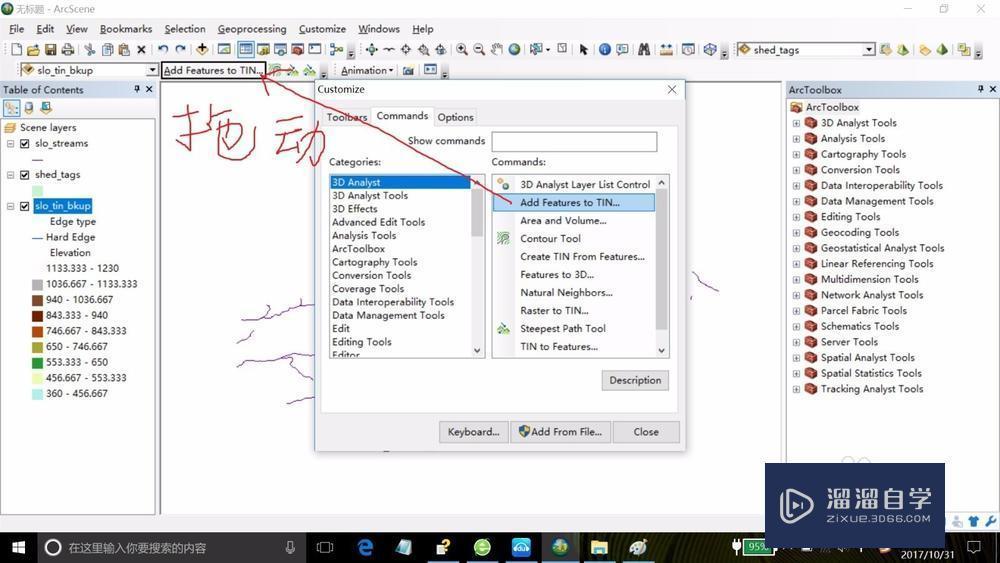
Task: Click the clock Time Slider window icon
Action: coord(688,49)
